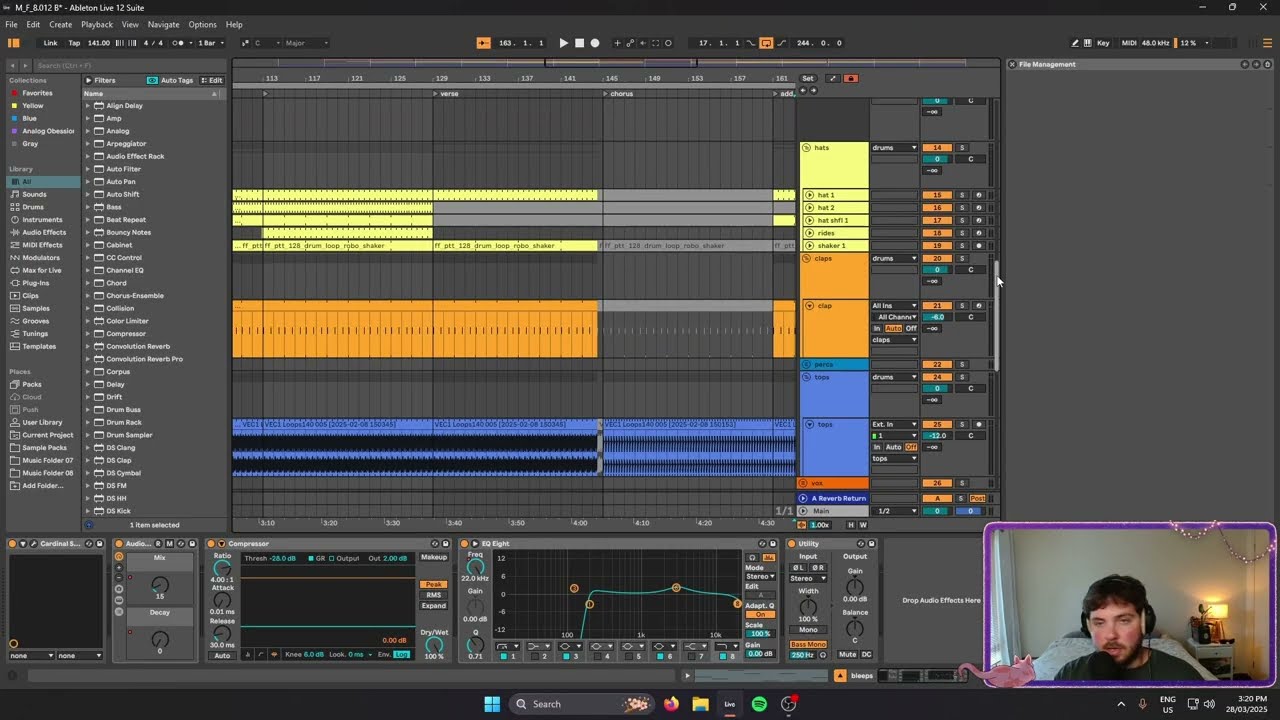Open the Audio Effects library category
The width and height of the screenshot is (1280, 720).
click(x=44, y=232)
